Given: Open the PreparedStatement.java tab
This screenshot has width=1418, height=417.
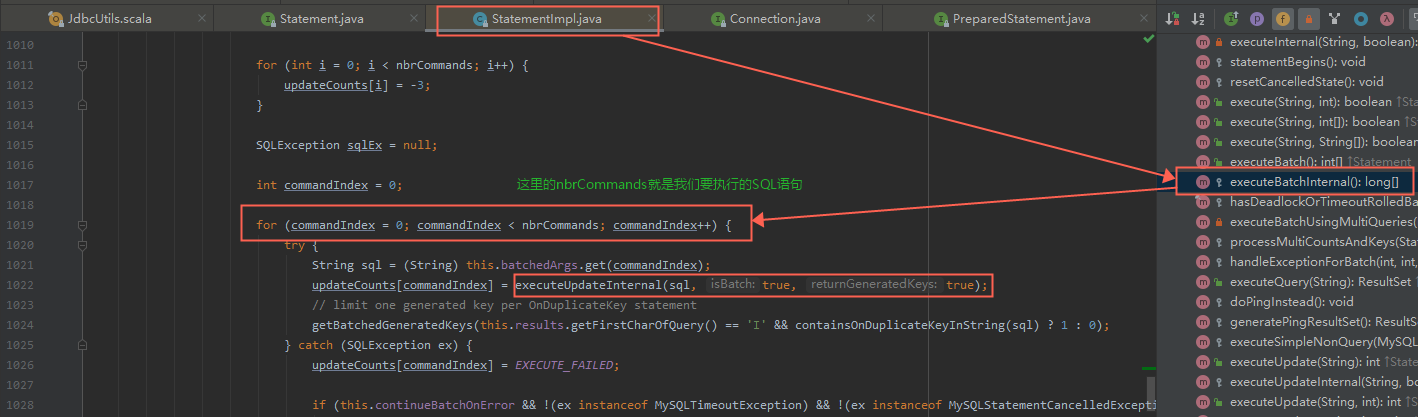Looking at the screenshot, I should pos(1021,18).
